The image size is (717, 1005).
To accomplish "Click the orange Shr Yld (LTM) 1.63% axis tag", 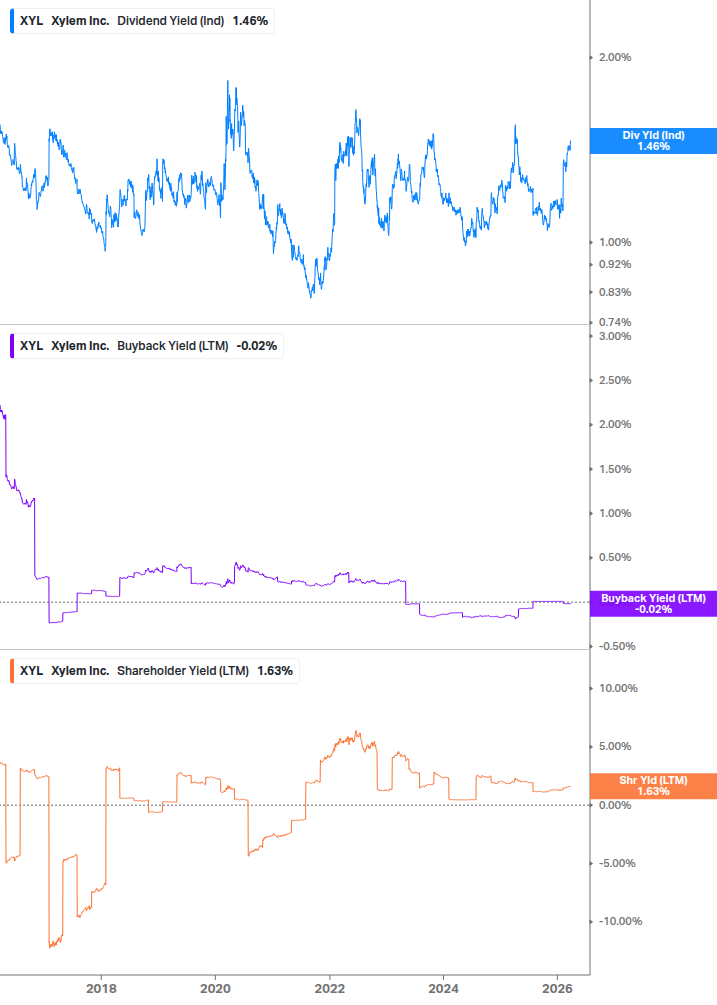I will click(x=653, y=786).
